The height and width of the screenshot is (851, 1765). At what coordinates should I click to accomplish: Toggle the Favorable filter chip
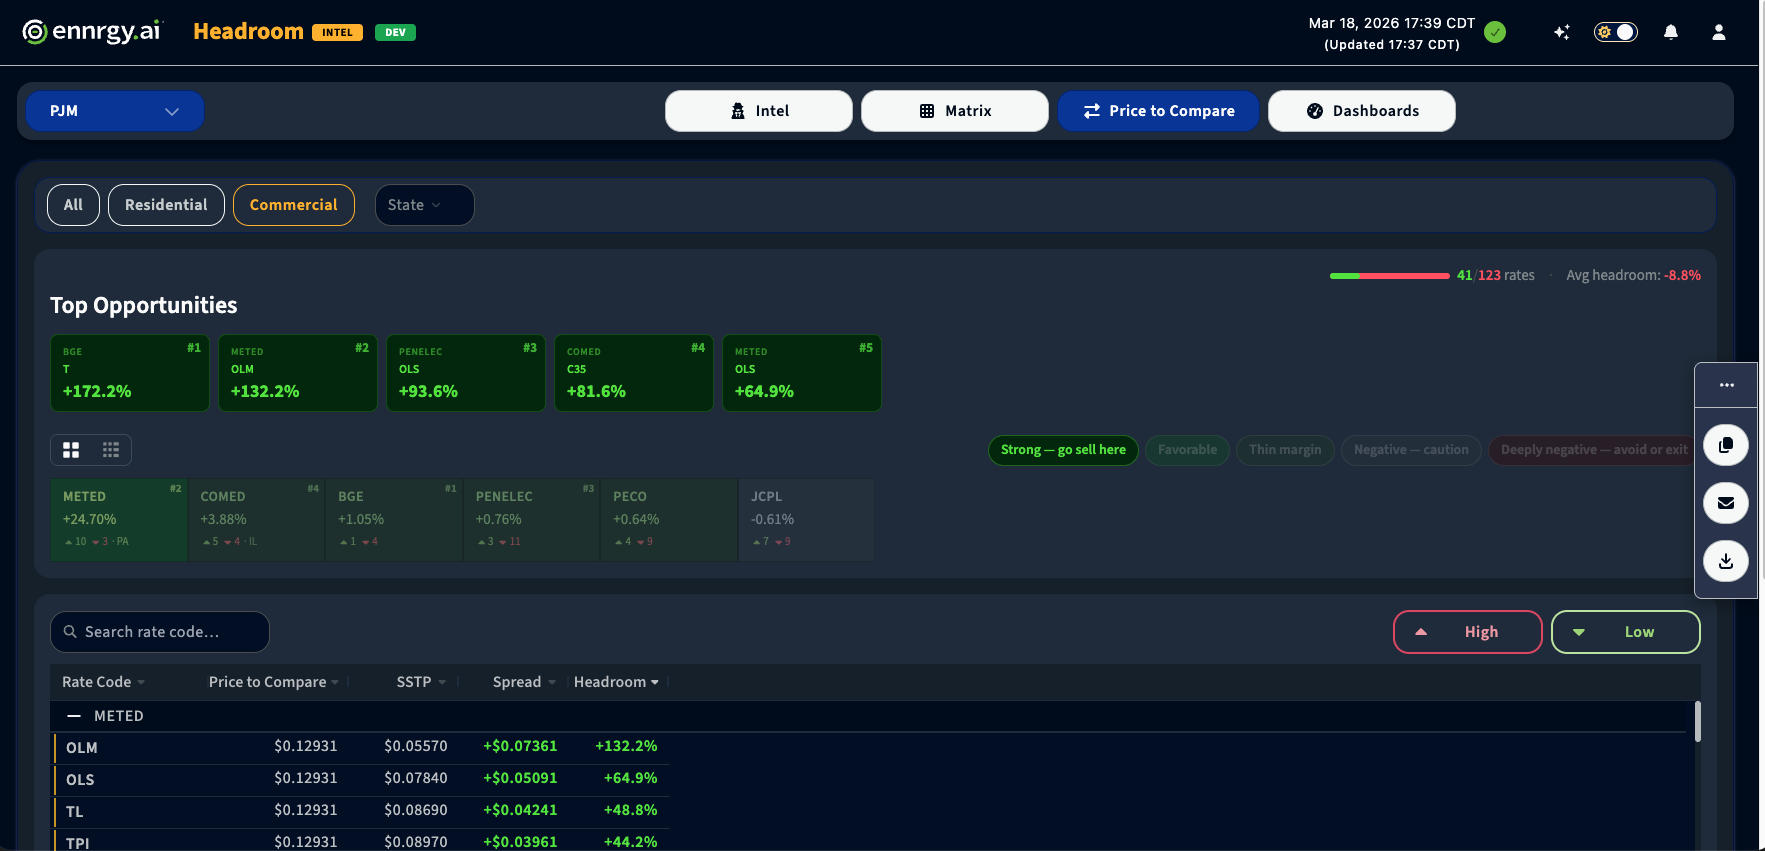[1187, 450]
